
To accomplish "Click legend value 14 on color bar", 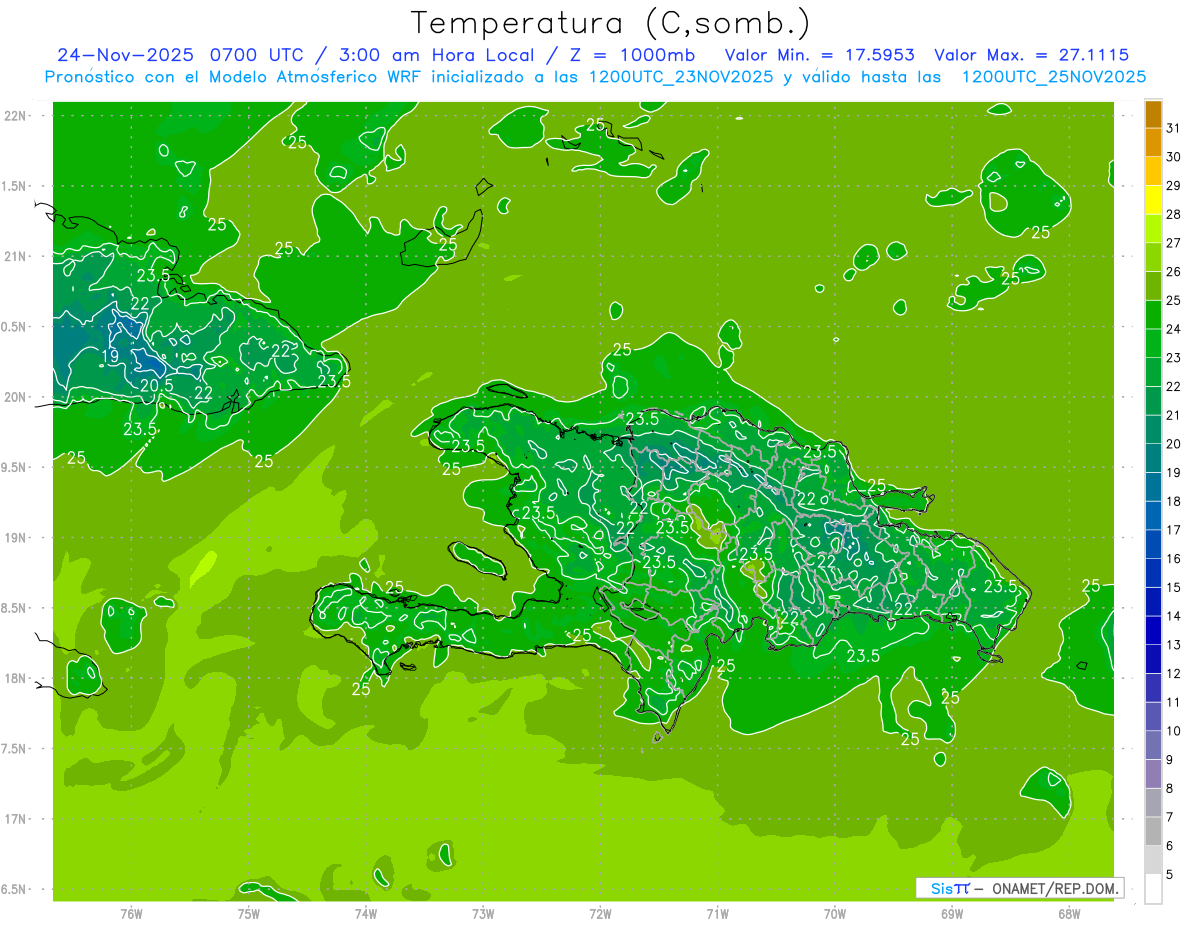I will (x=1174, y=616).
